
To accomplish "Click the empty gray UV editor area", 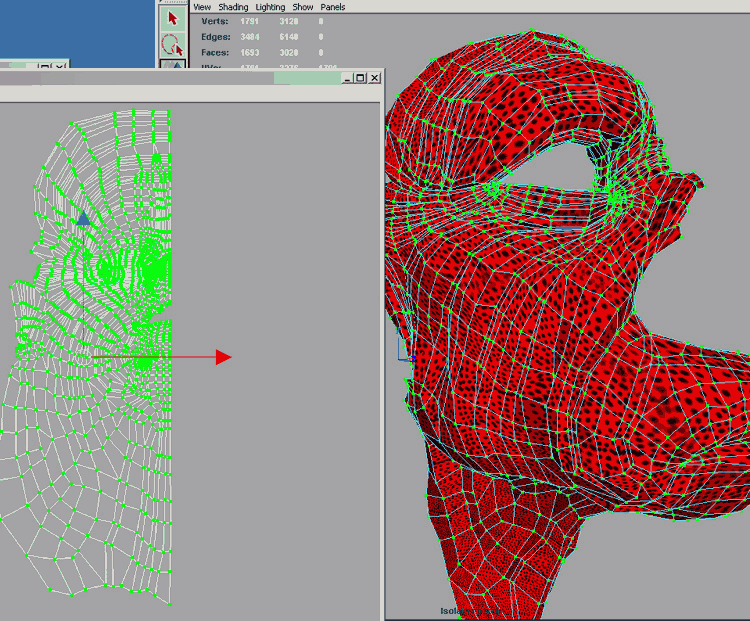I will point(280,480).
